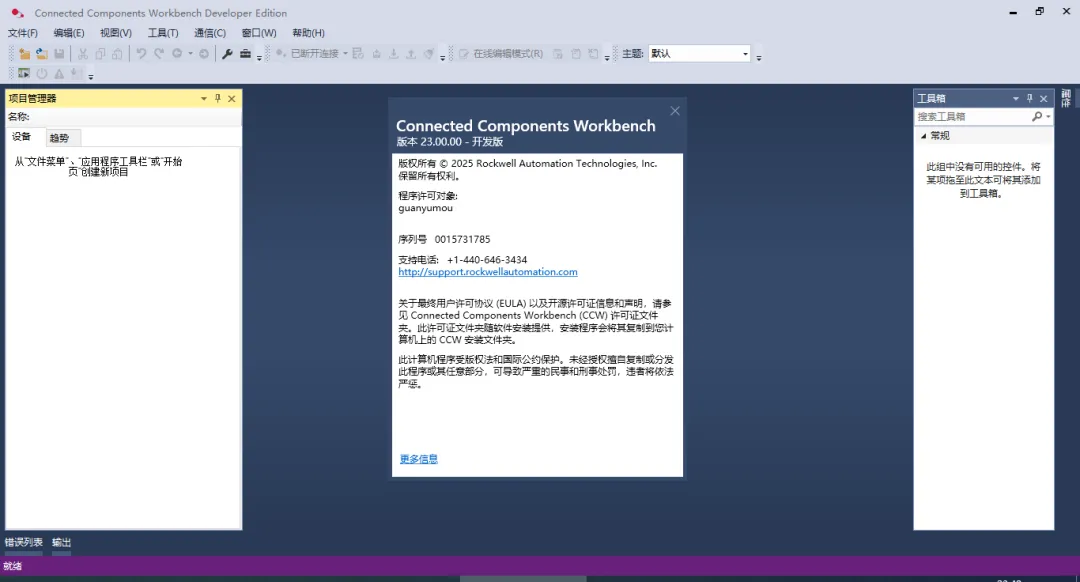This screenshot has height=582, width=1080.
Task: Close the 工具箱 panel
Action: click(1044, 98)
